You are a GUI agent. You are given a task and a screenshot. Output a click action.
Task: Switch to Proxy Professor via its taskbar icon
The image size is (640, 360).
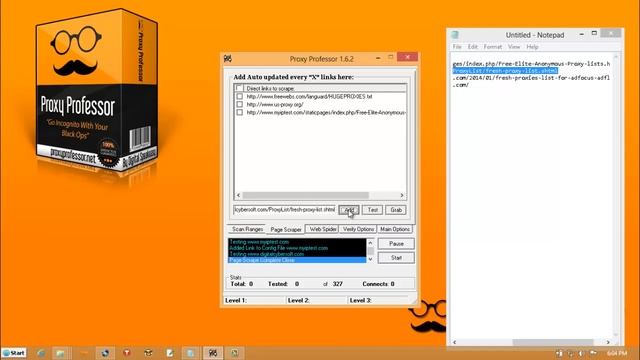click(213, 353)
